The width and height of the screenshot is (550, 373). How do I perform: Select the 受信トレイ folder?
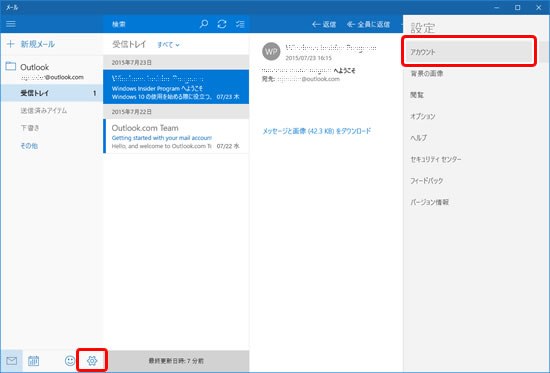(52, 93)
